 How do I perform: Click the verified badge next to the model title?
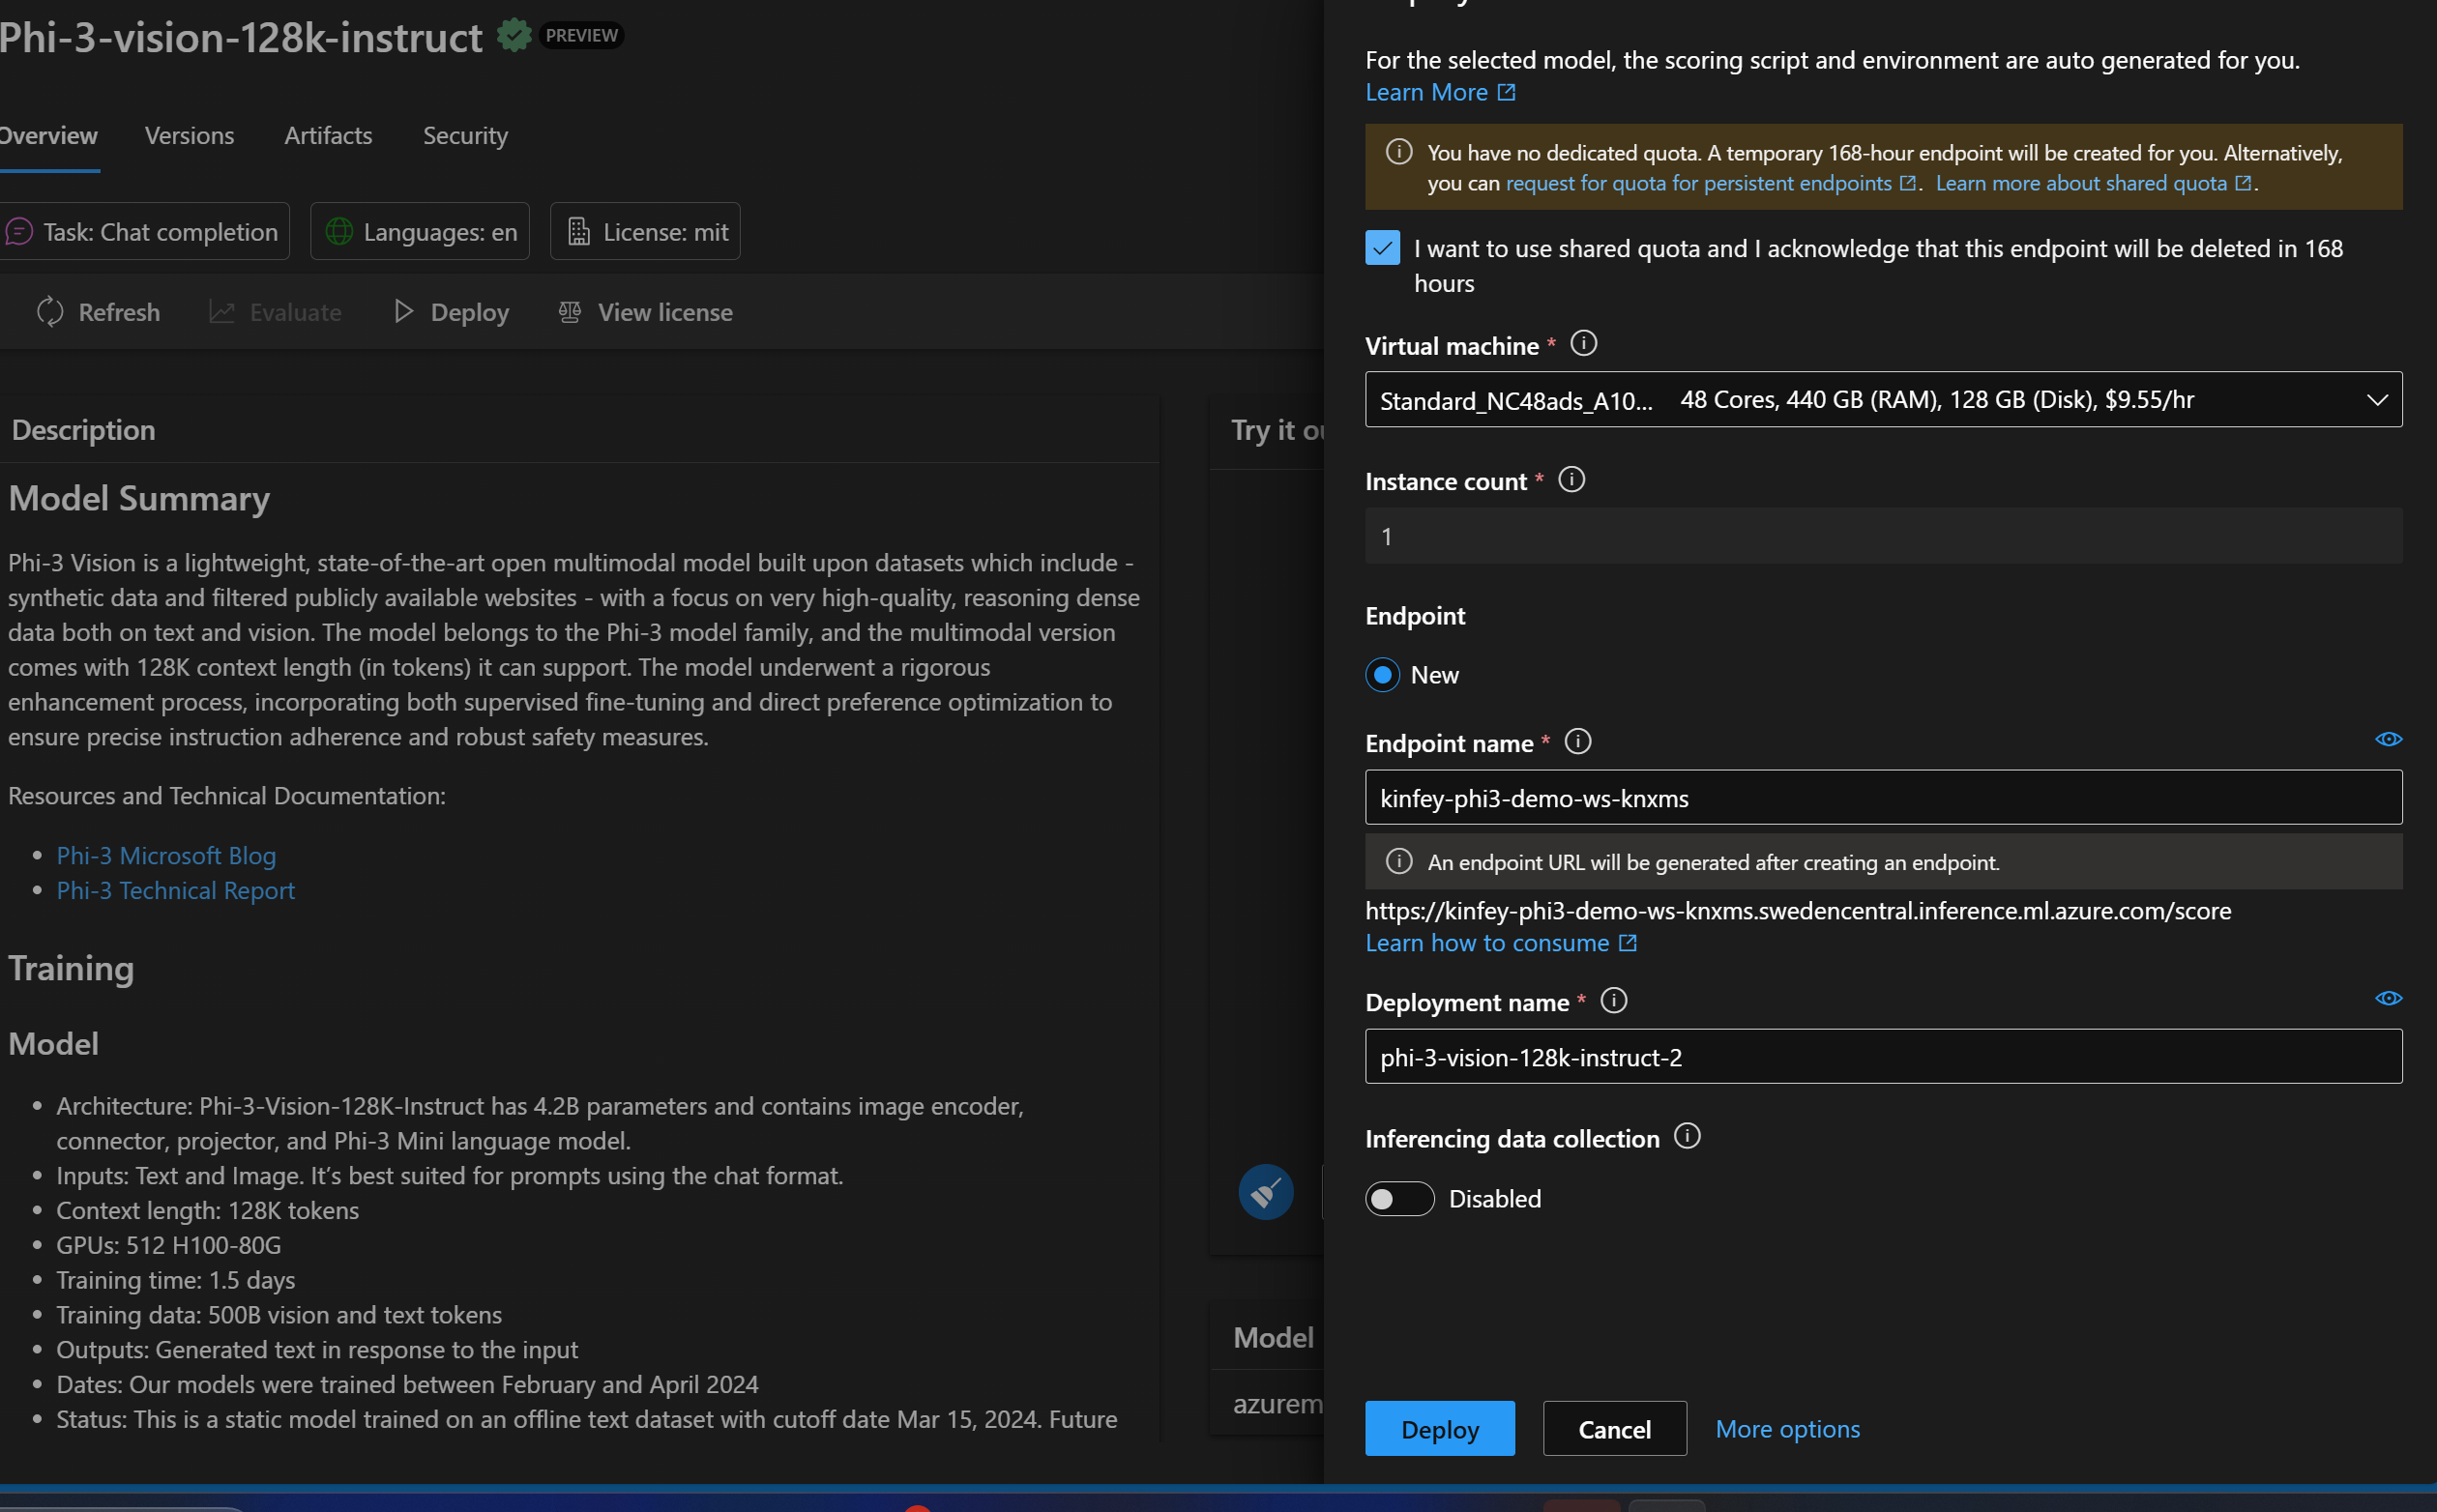click(x=514, y=36)
